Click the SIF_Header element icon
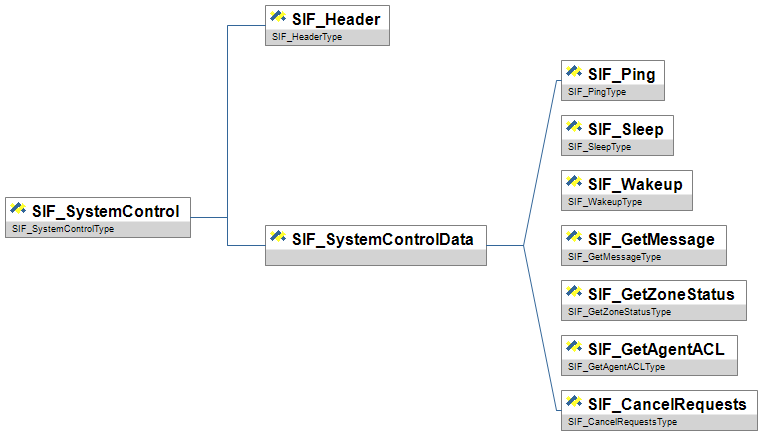This screenshot has width=762, height=435. (278, 18)
